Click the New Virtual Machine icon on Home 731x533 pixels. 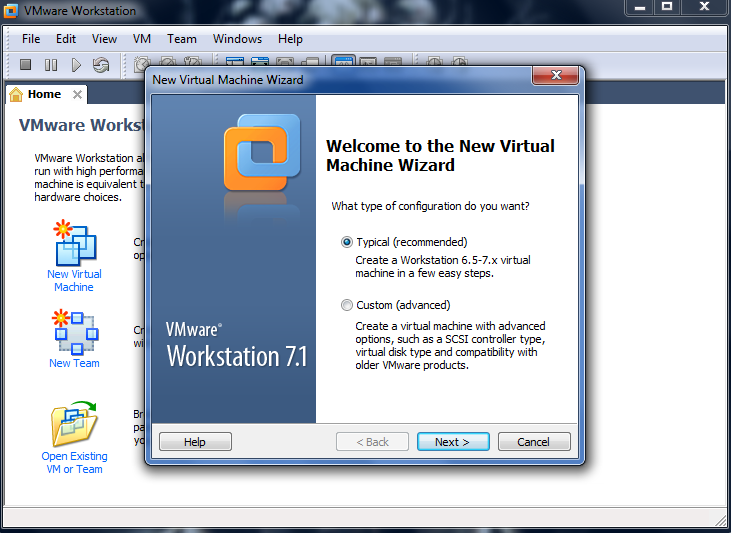pyautogui.click(x=75, y=243)
